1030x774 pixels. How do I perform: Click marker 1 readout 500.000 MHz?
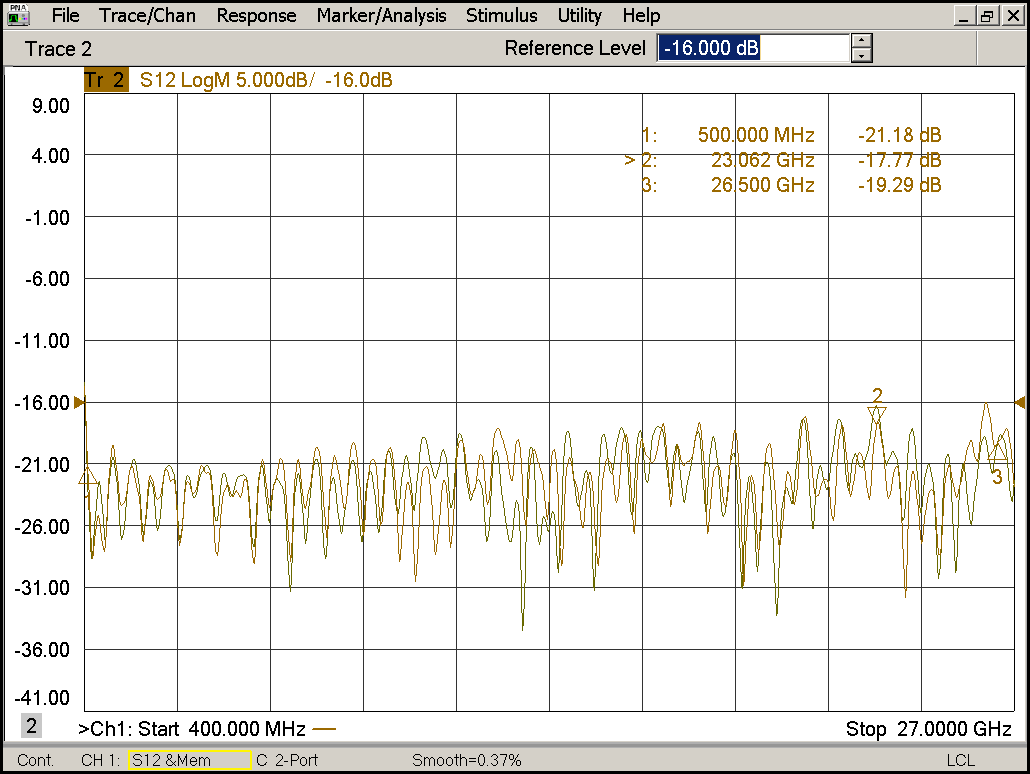[755, 135]
